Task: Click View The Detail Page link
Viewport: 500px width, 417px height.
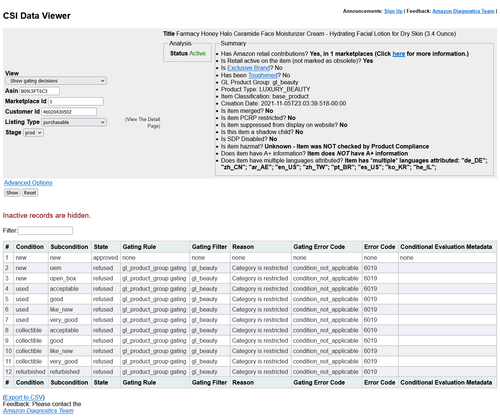Action: point(143,123)
